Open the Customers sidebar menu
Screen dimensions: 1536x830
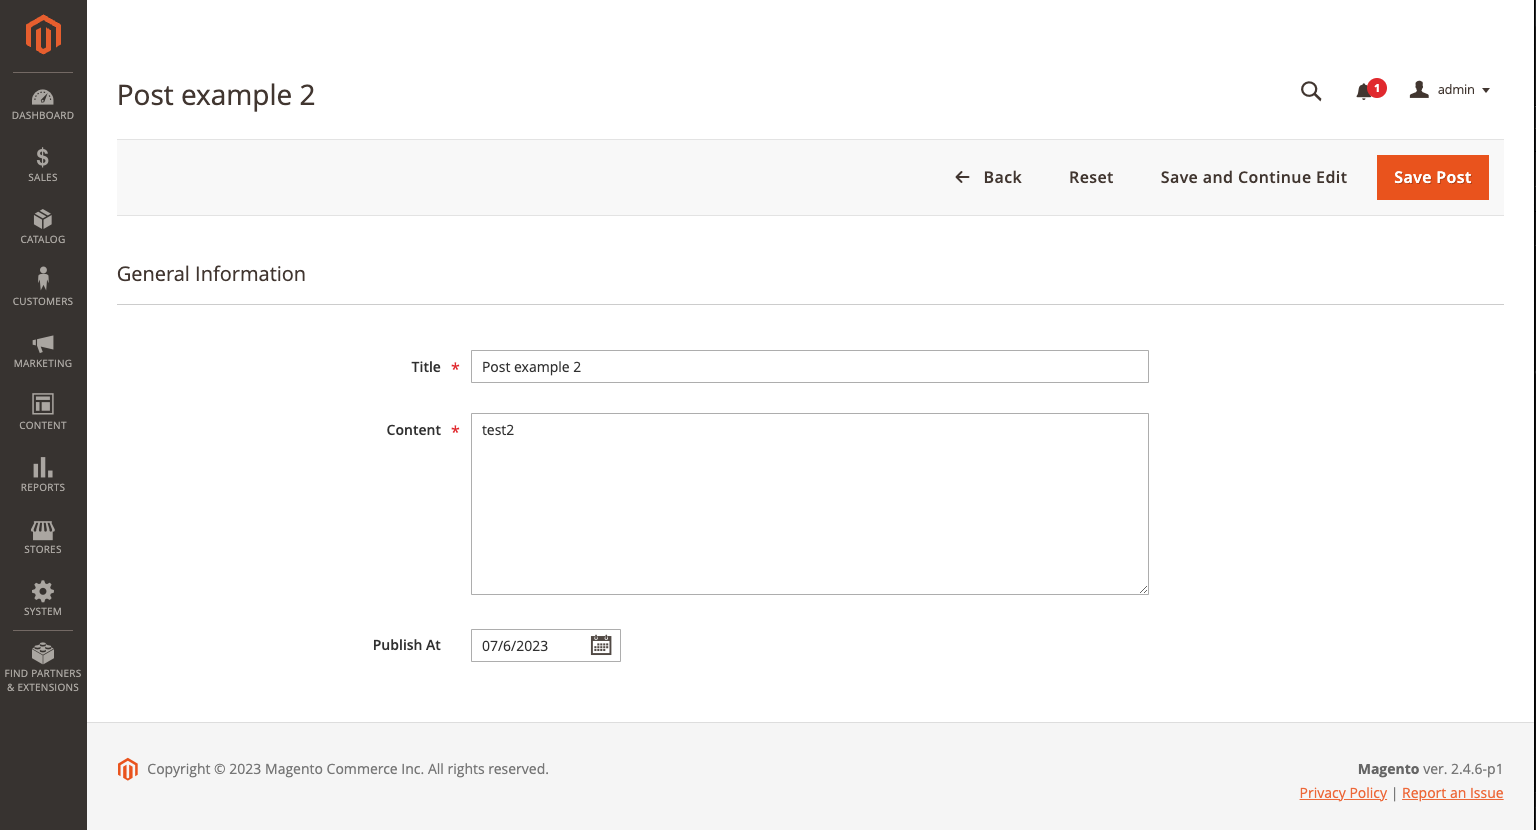[43, 287]
